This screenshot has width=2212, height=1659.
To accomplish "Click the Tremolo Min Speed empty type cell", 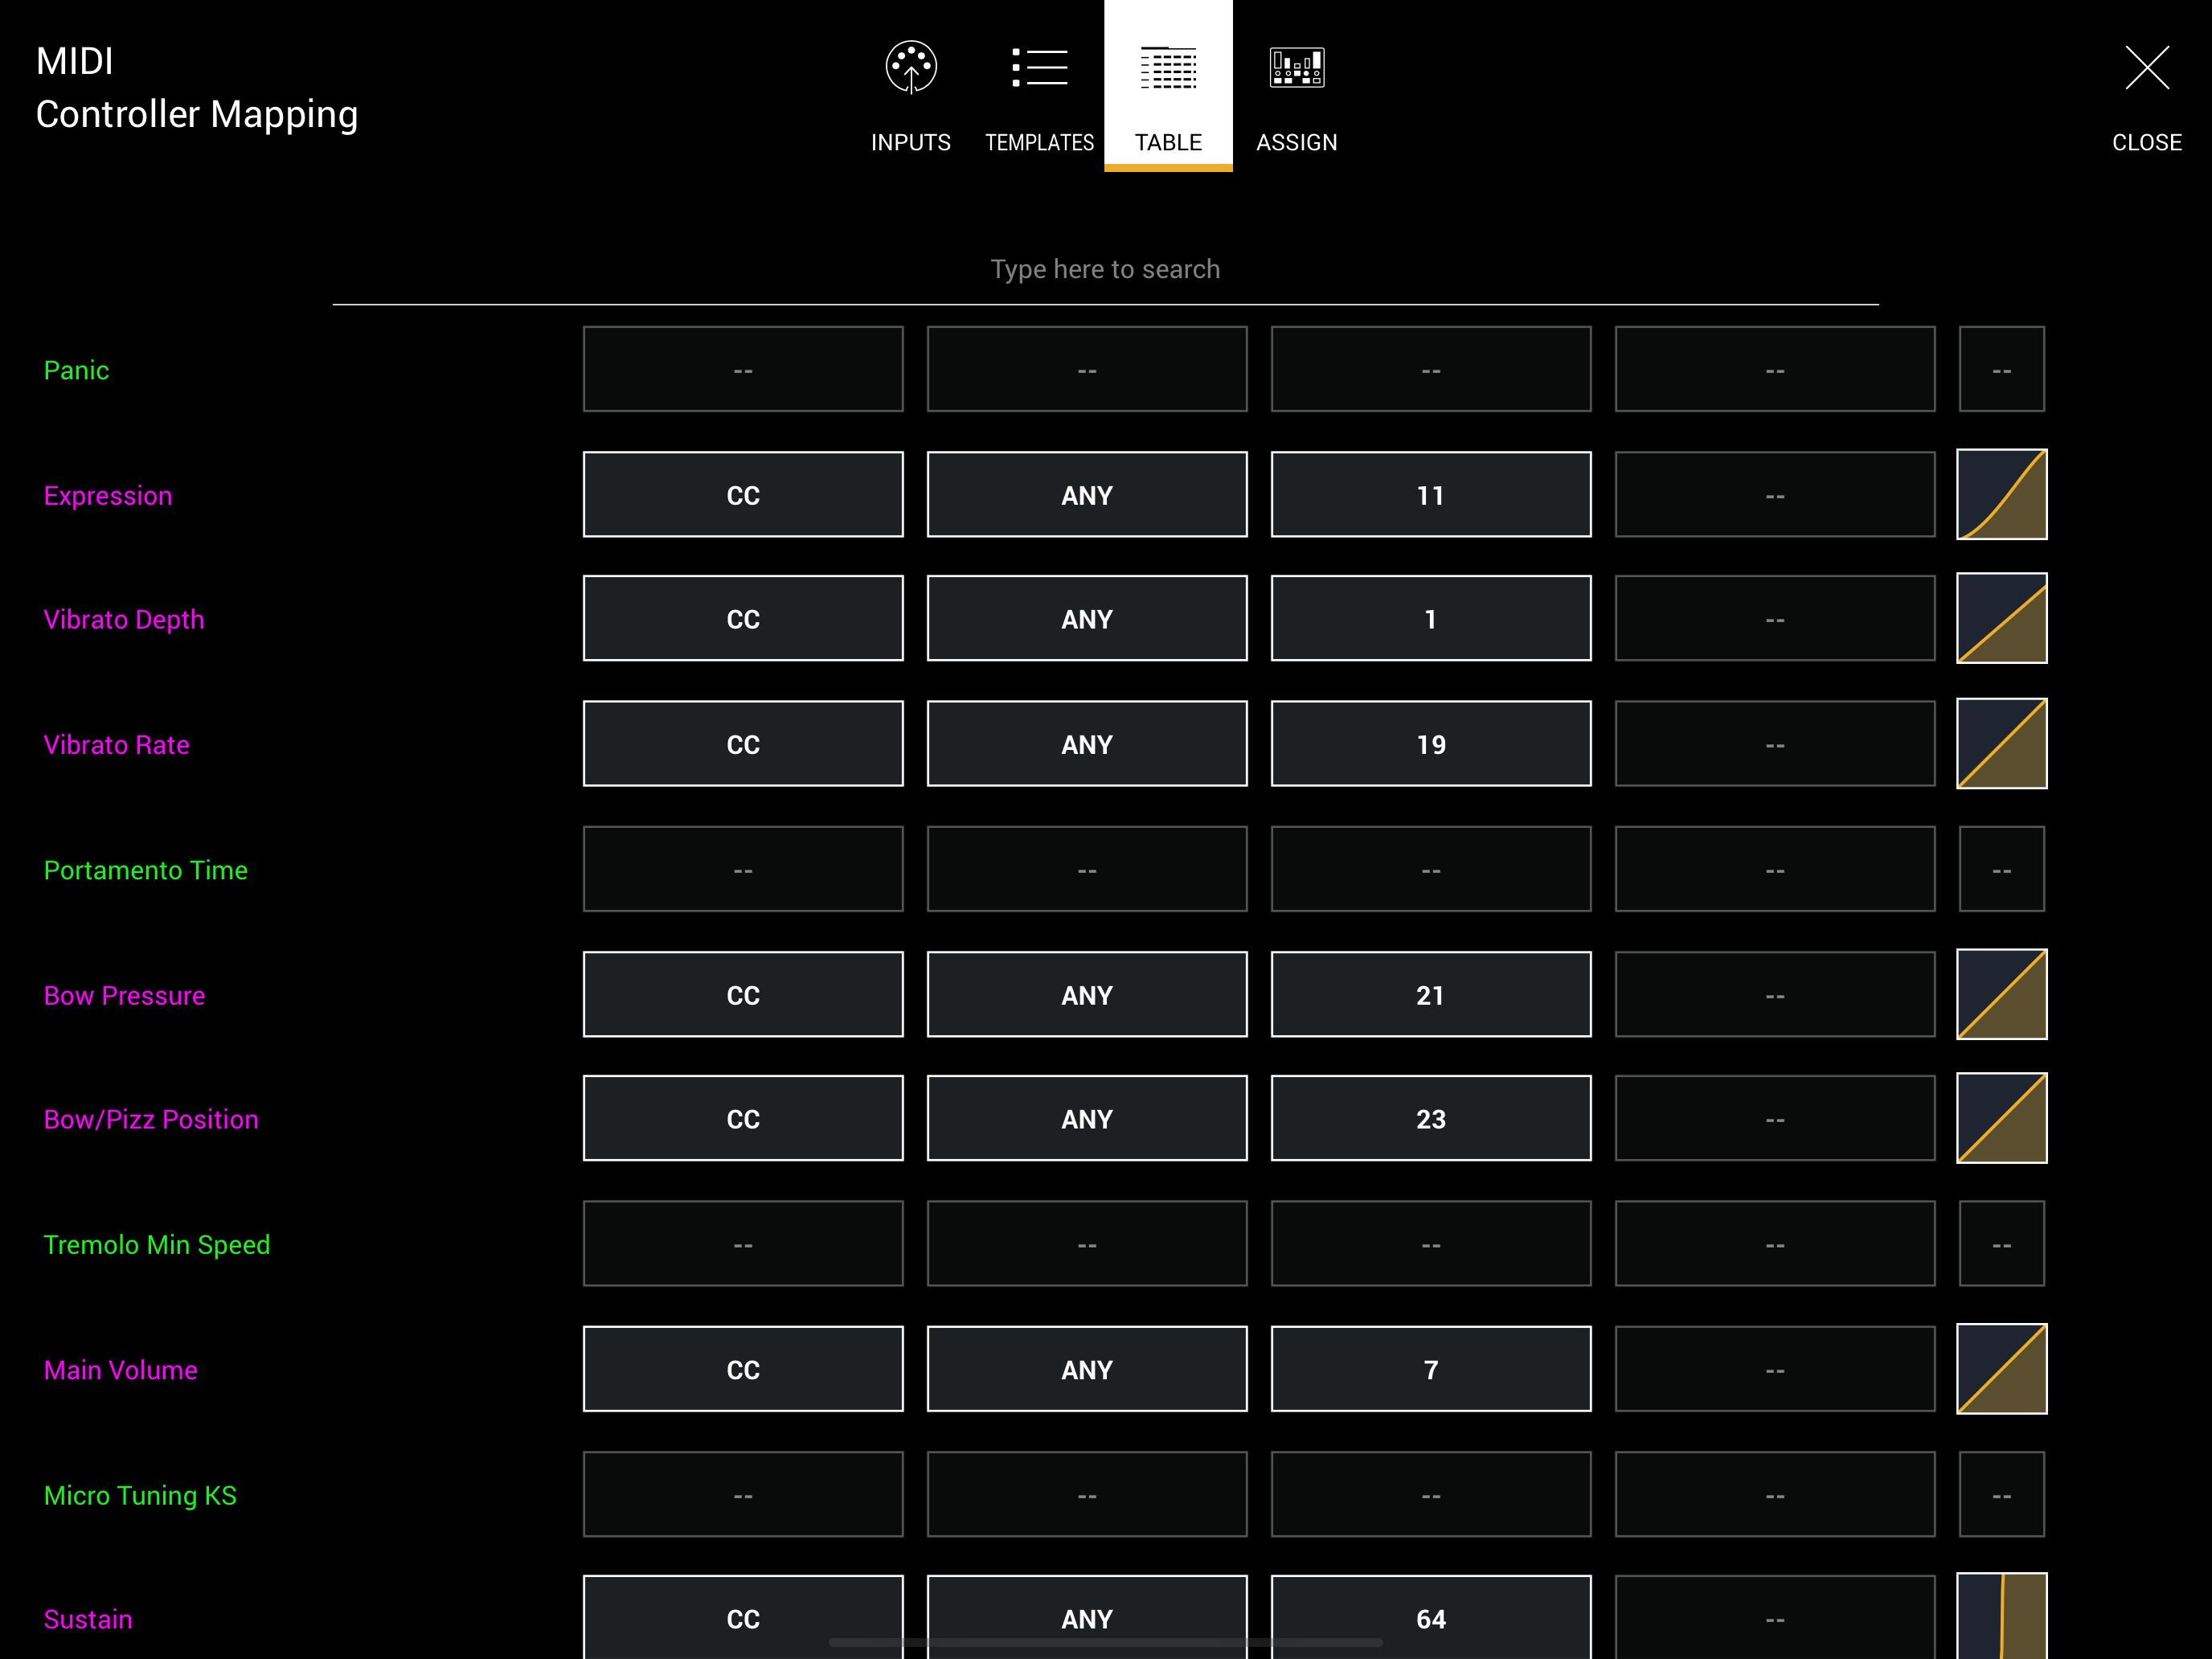I will click(x=743, y=1243).
